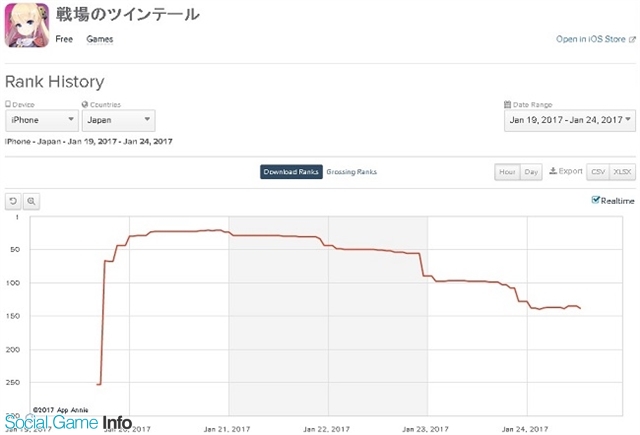Click the globe icon beside Countries
The width and height of the screenshot is (640, 435).
point(85,104)
